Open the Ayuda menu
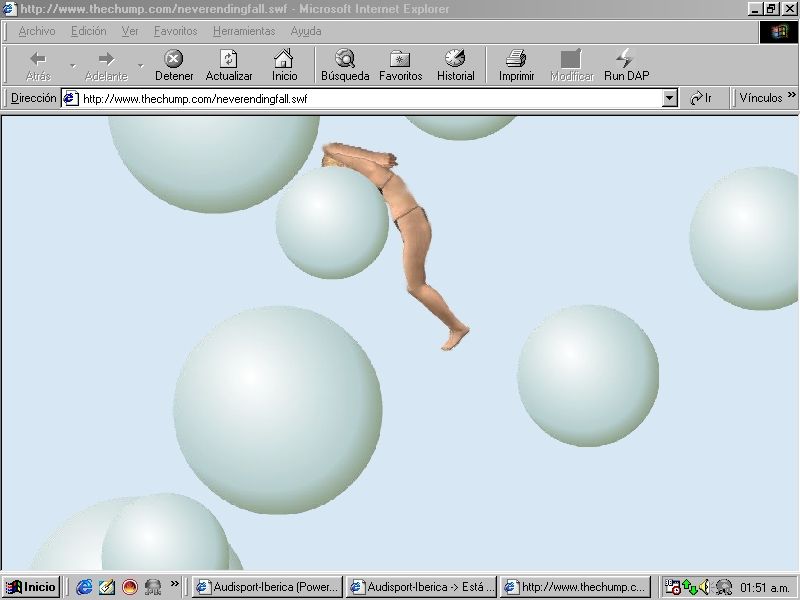This screenshot has width=800, height=600. 306,31
